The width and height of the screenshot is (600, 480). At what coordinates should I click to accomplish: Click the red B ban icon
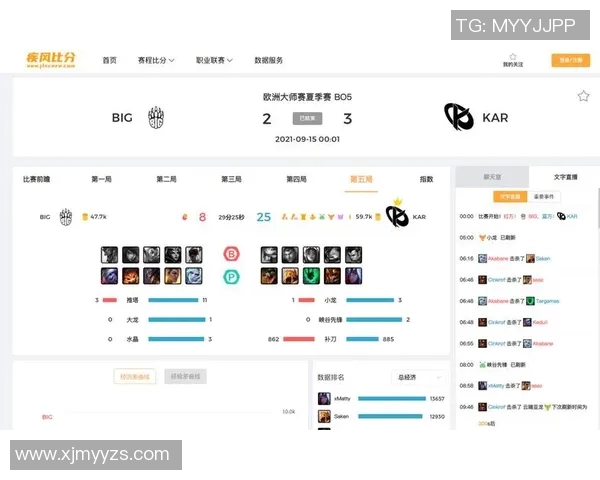(x=230, y=254)
